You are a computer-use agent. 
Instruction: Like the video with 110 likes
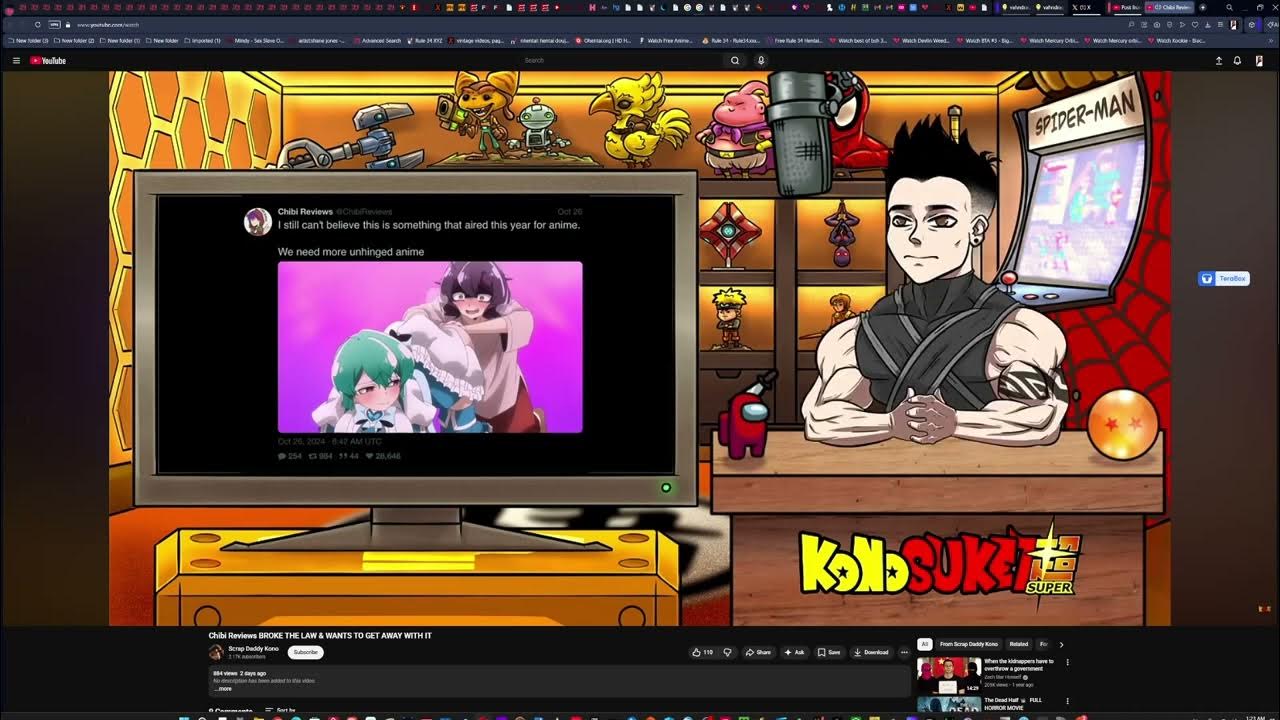point(702,652)
